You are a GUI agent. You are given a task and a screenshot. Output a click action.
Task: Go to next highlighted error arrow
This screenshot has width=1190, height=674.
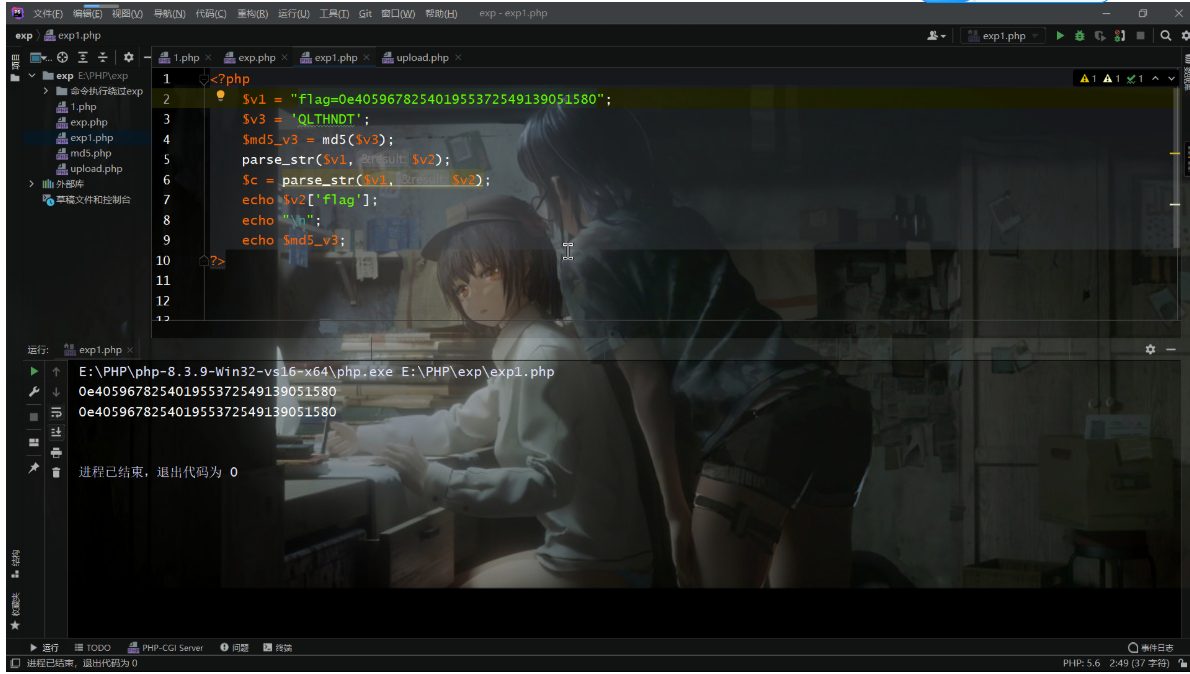point(1171,78)
